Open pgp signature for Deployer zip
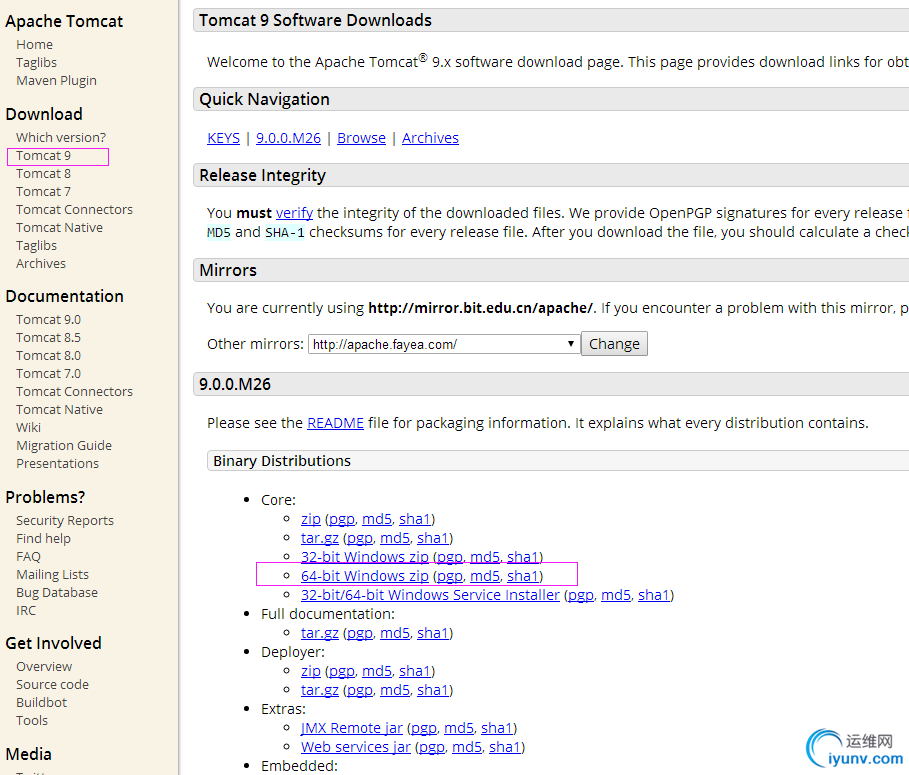Viewport: 909px width, 775px height. (x=341, y=671)
